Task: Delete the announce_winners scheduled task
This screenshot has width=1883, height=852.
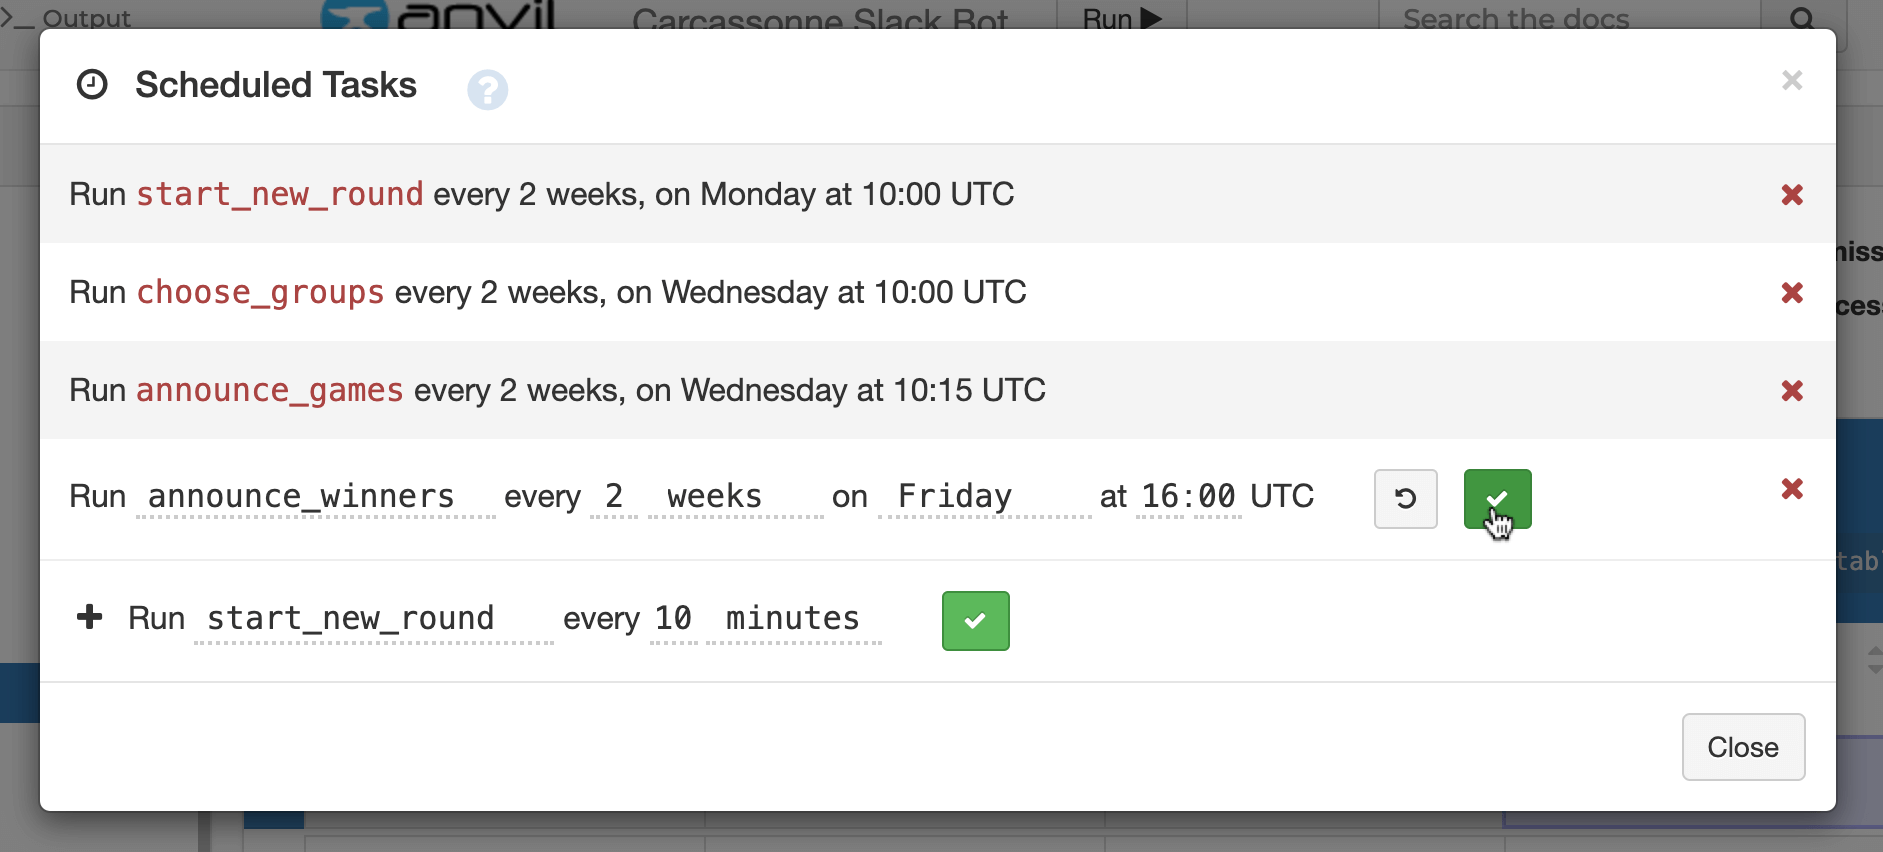Action: tap(1791, 489)
